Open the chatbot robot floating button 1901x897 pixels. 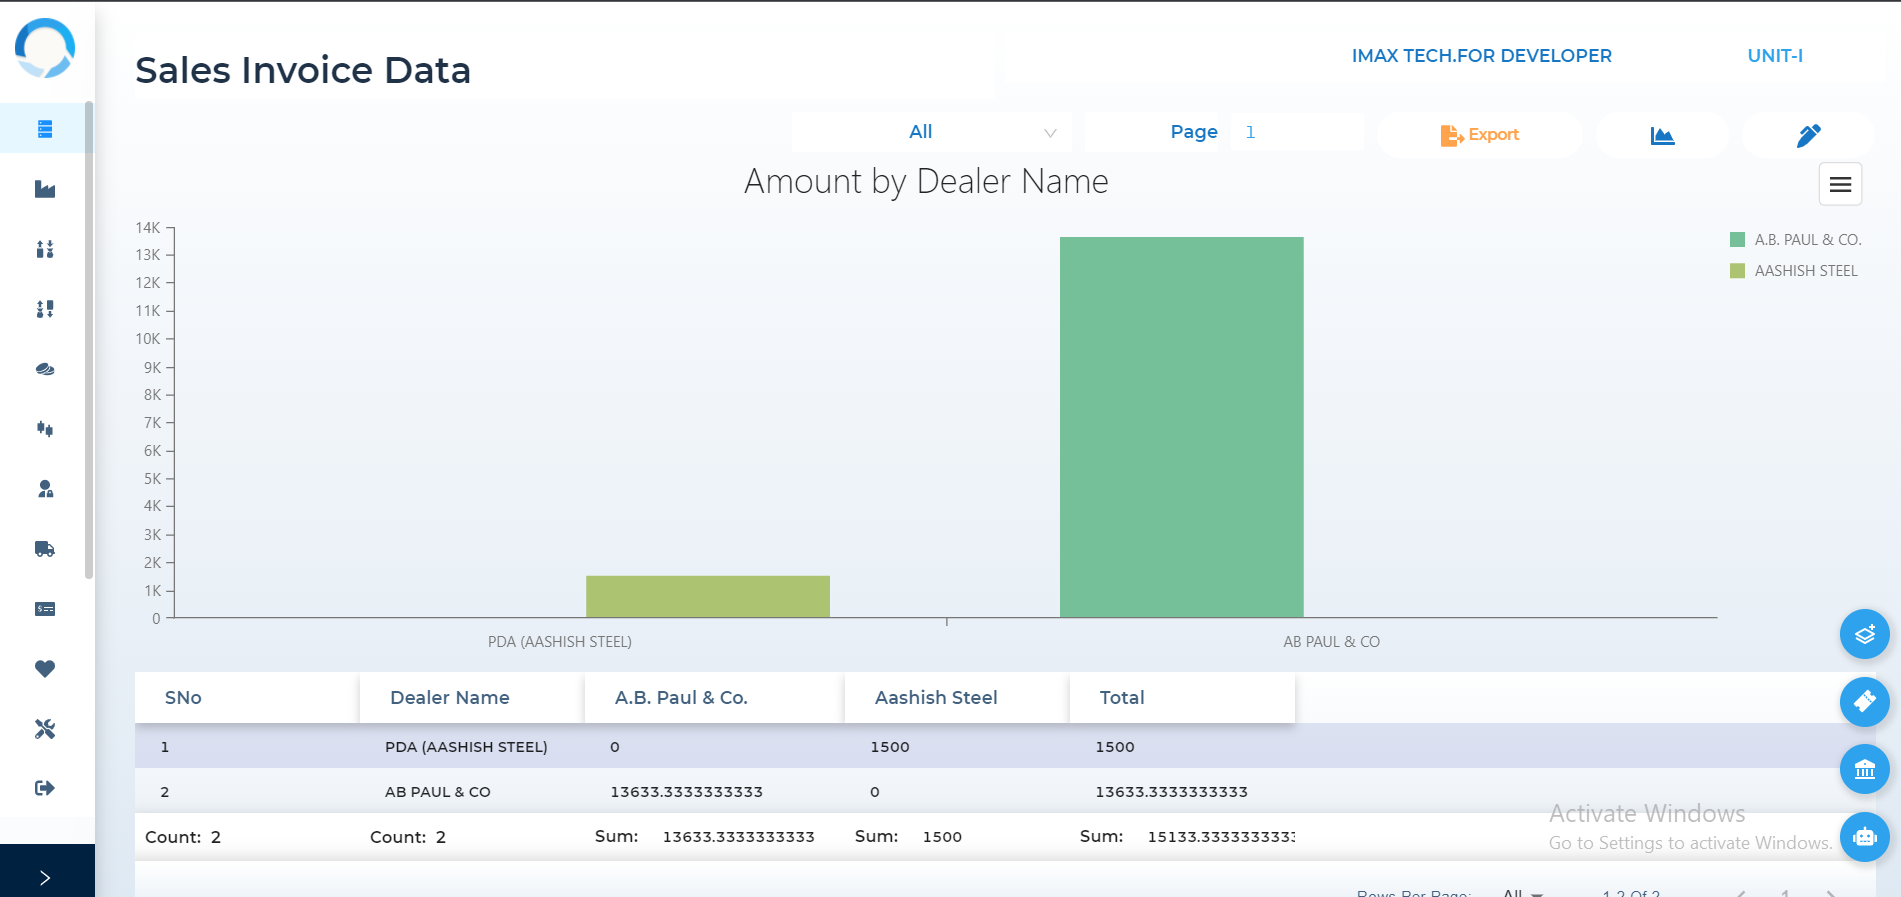pyautogui.click(x=1864, y=836)
